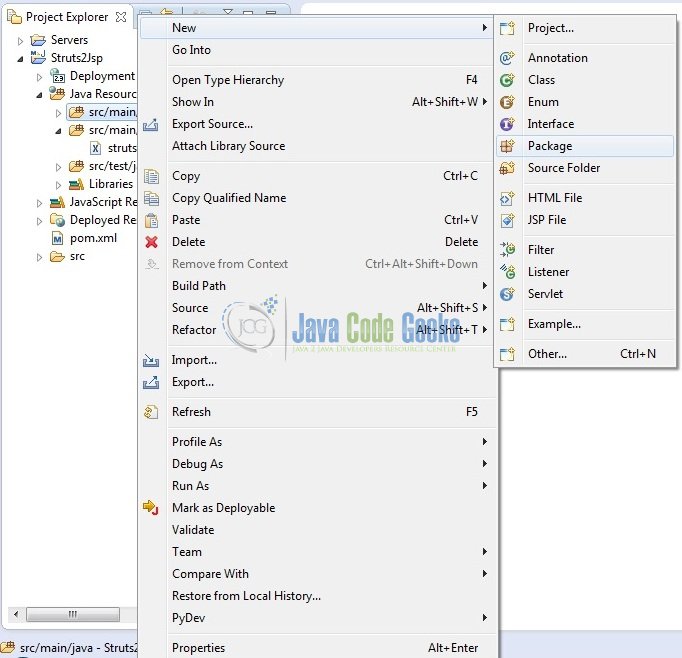This screenshot has width=682, height=658.
Task: Click the Refresh icon
Action: (x=151, y=412)
